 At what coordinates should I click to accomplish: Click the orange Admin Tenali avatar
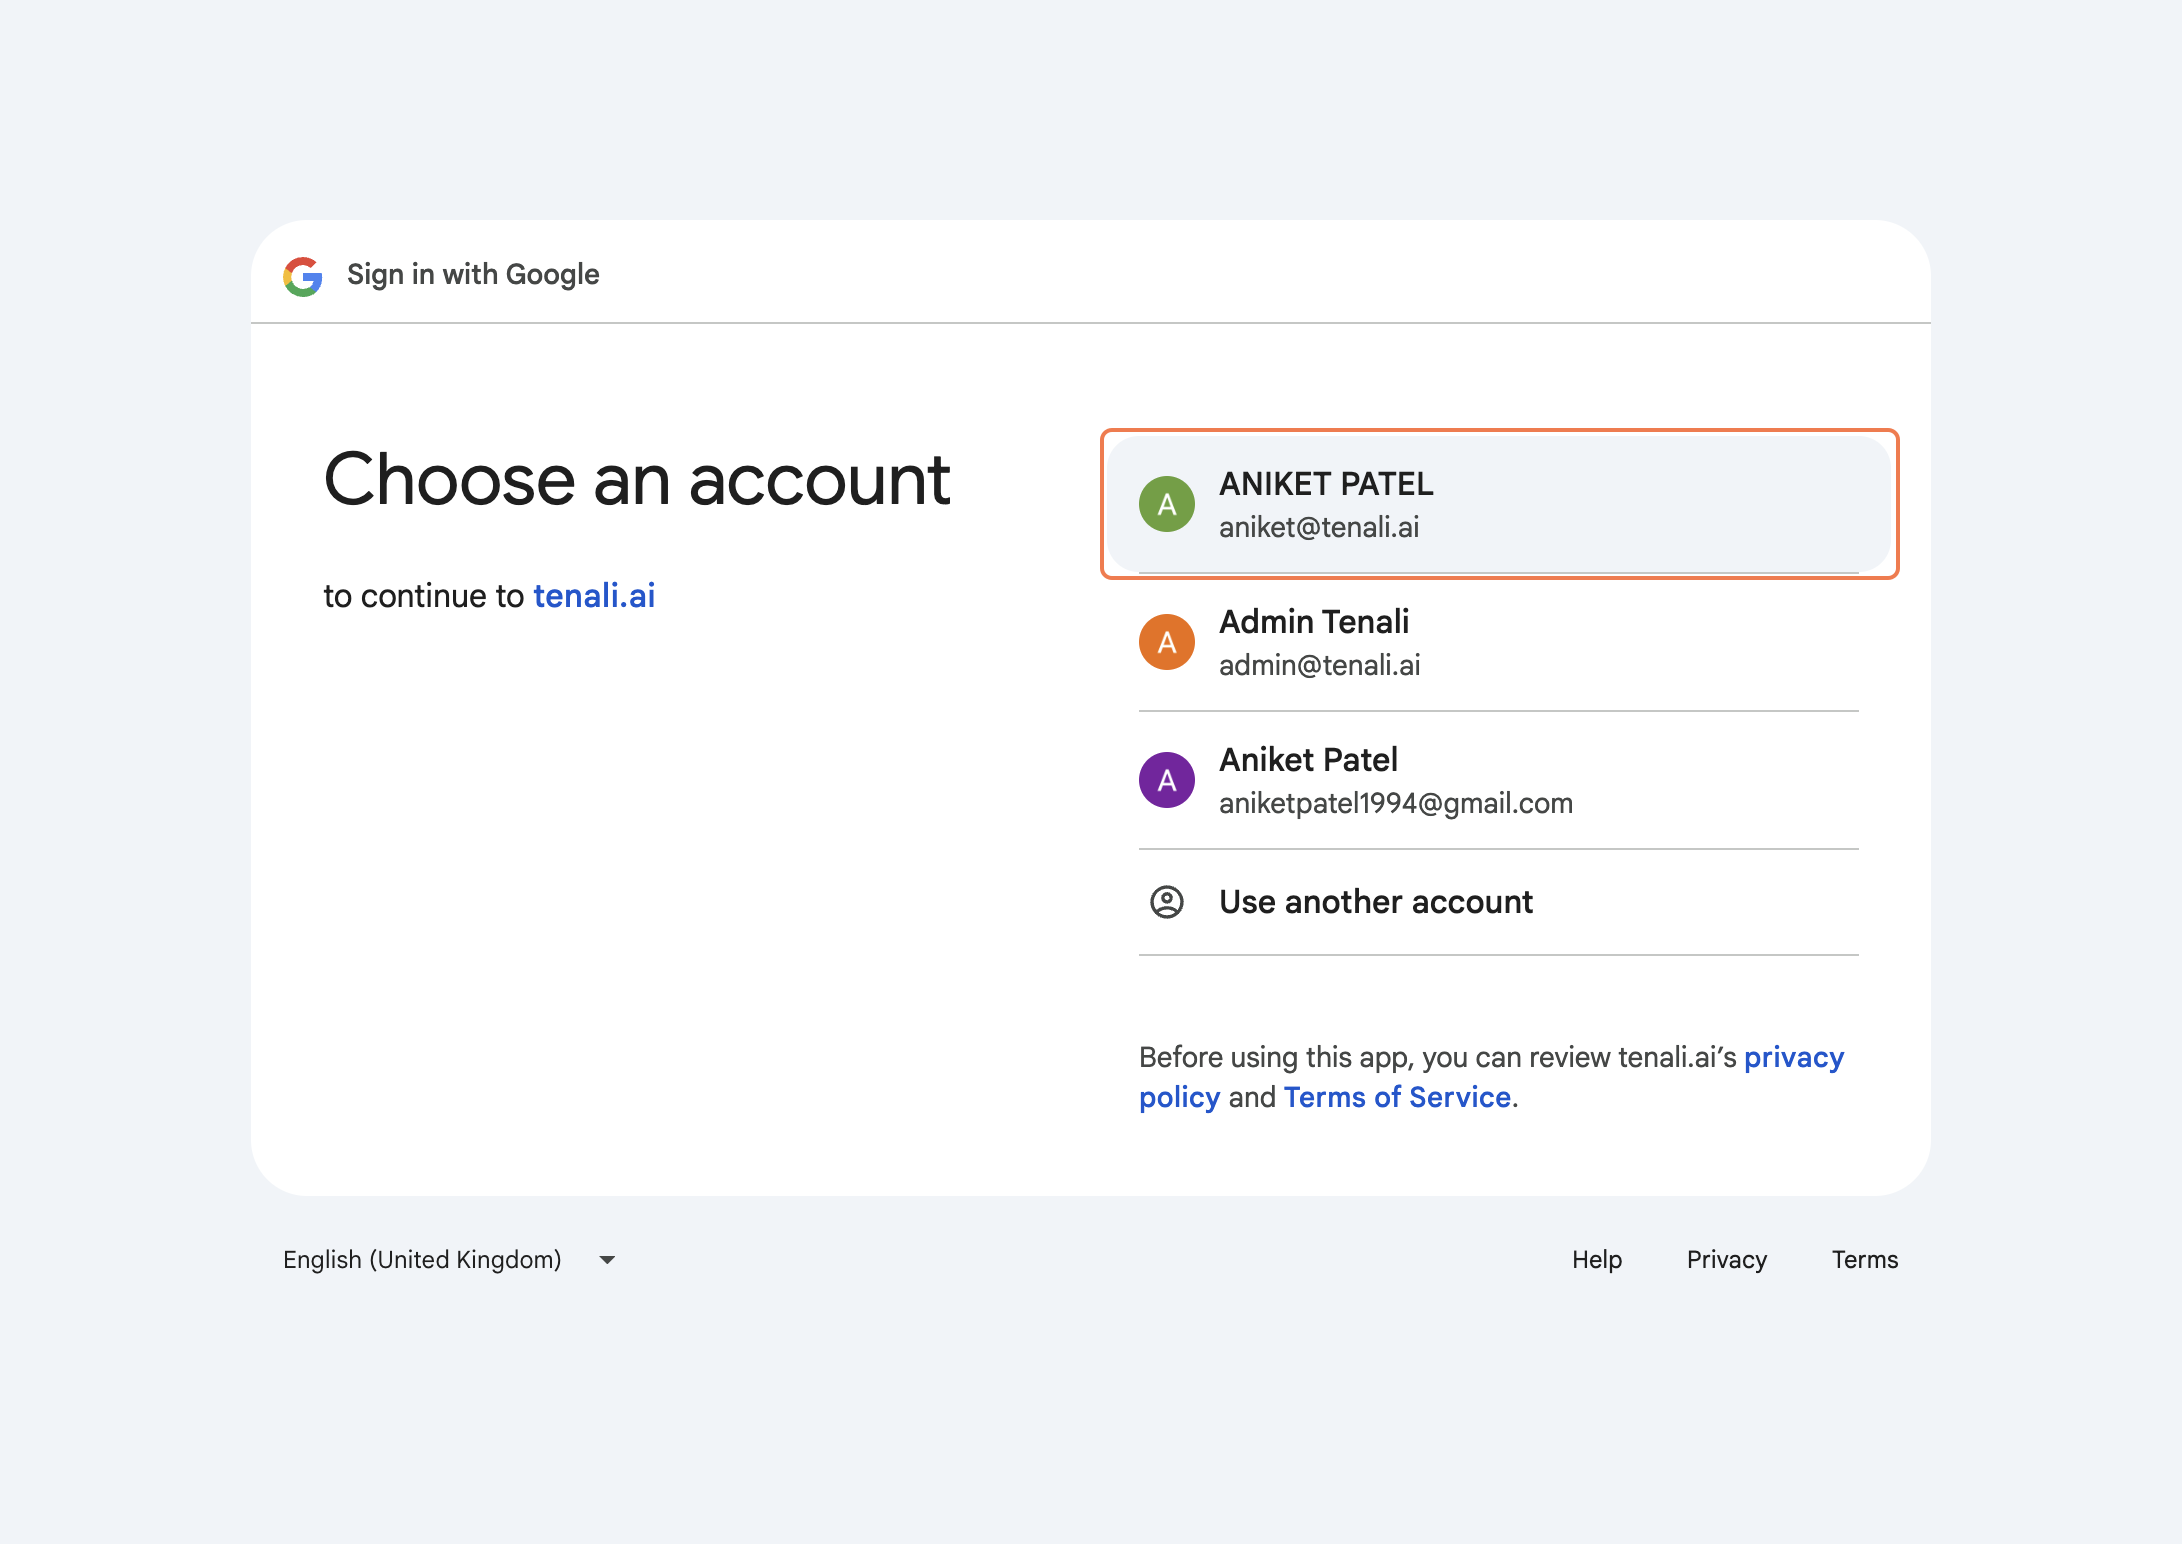click(x=1166, y=642)
